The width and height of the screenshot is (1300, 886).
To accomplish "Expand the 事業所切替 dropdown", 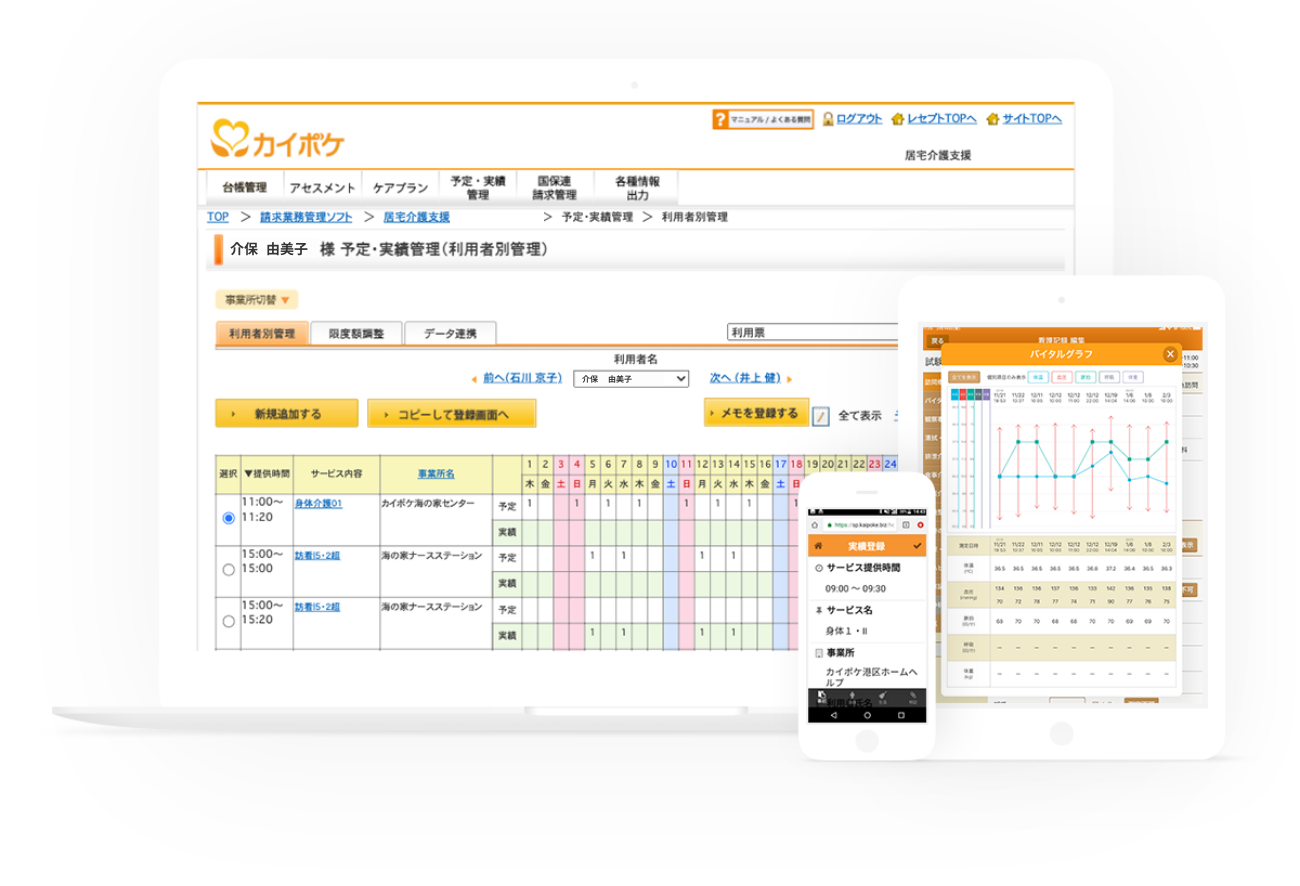I will pyautogui.click(x=256, y=299).
